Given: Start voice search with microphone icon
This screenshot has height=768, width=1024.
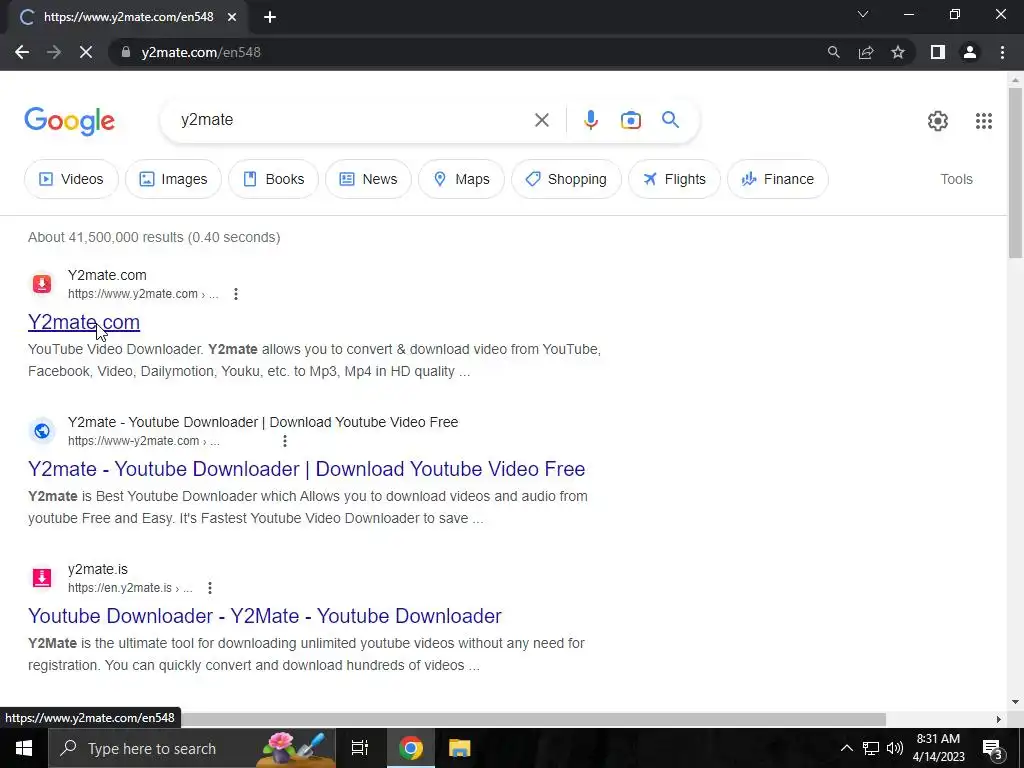Looking at the screenshot, I should point(590,120).
